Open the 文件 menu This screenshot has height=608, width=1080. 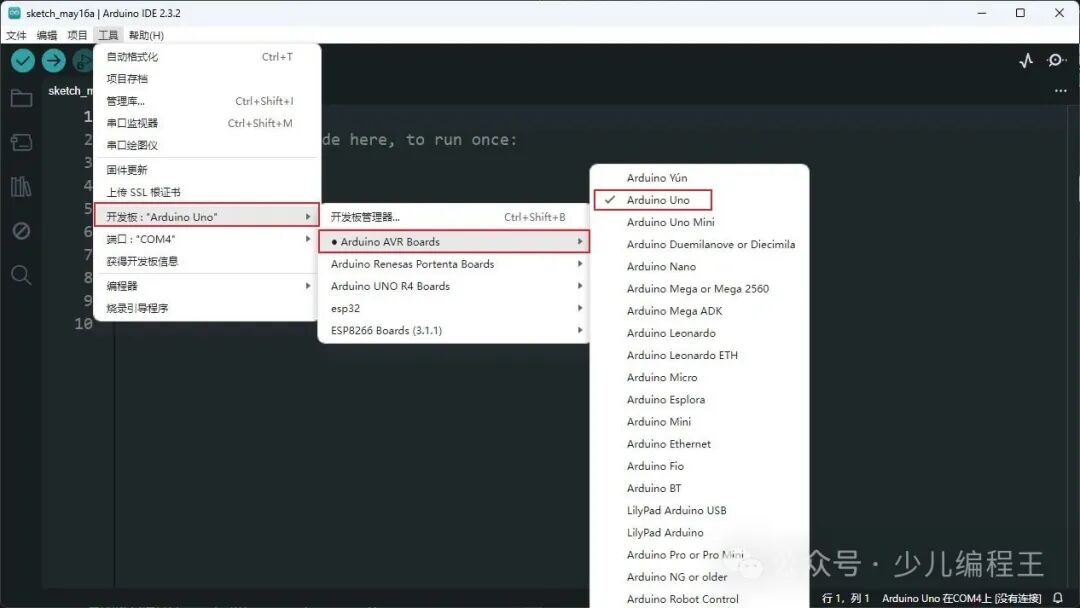click(16, 34)
